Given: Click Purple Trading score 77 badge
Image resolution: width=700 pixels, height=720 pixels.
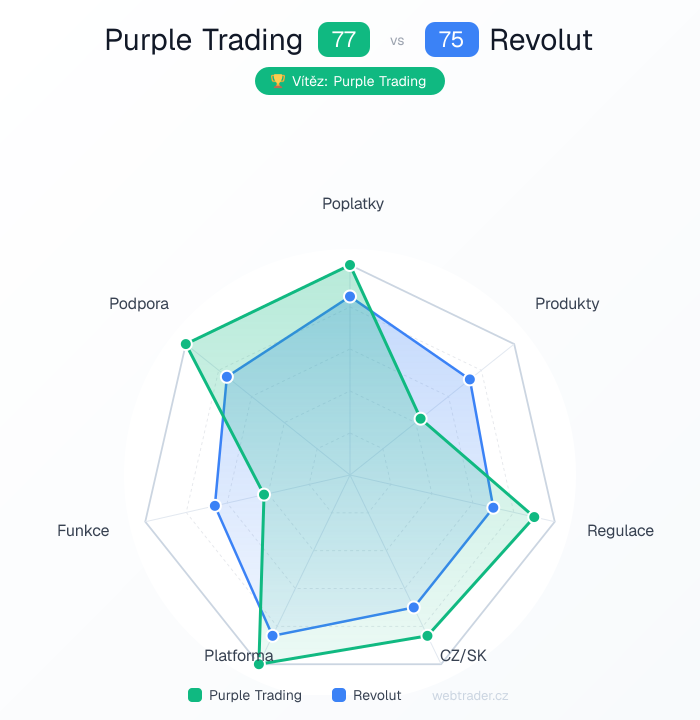Looking at the screenshot, I should 343,40.
